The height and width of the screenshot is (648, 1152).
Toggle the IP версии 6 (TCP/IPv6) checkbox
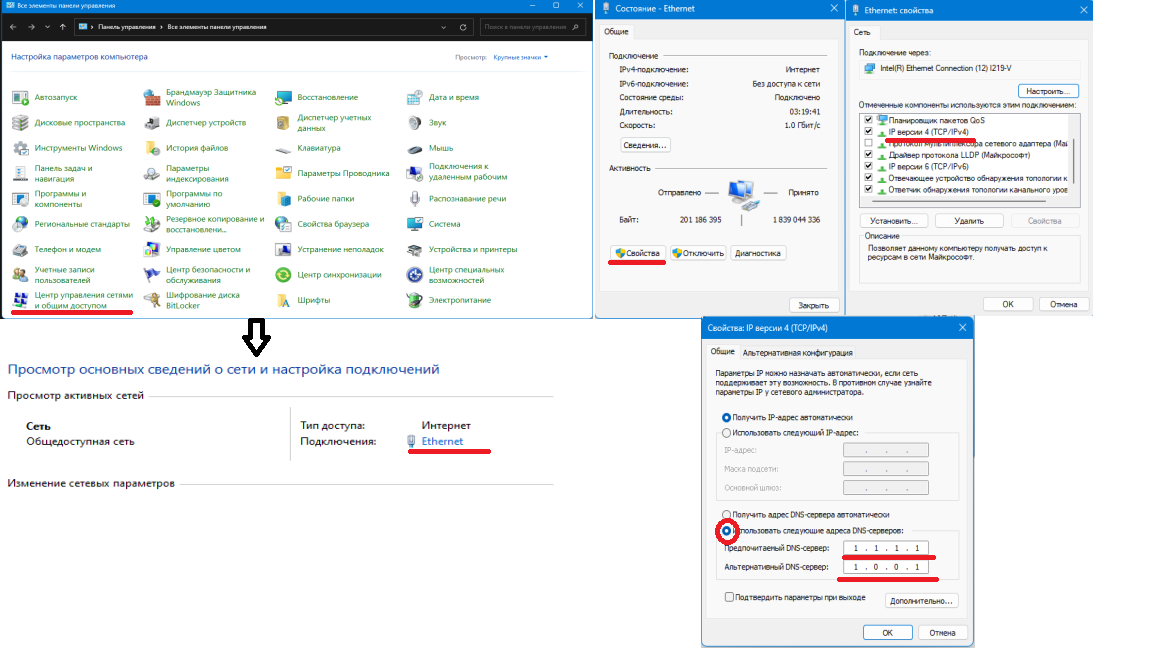click(x=868, y=166)
